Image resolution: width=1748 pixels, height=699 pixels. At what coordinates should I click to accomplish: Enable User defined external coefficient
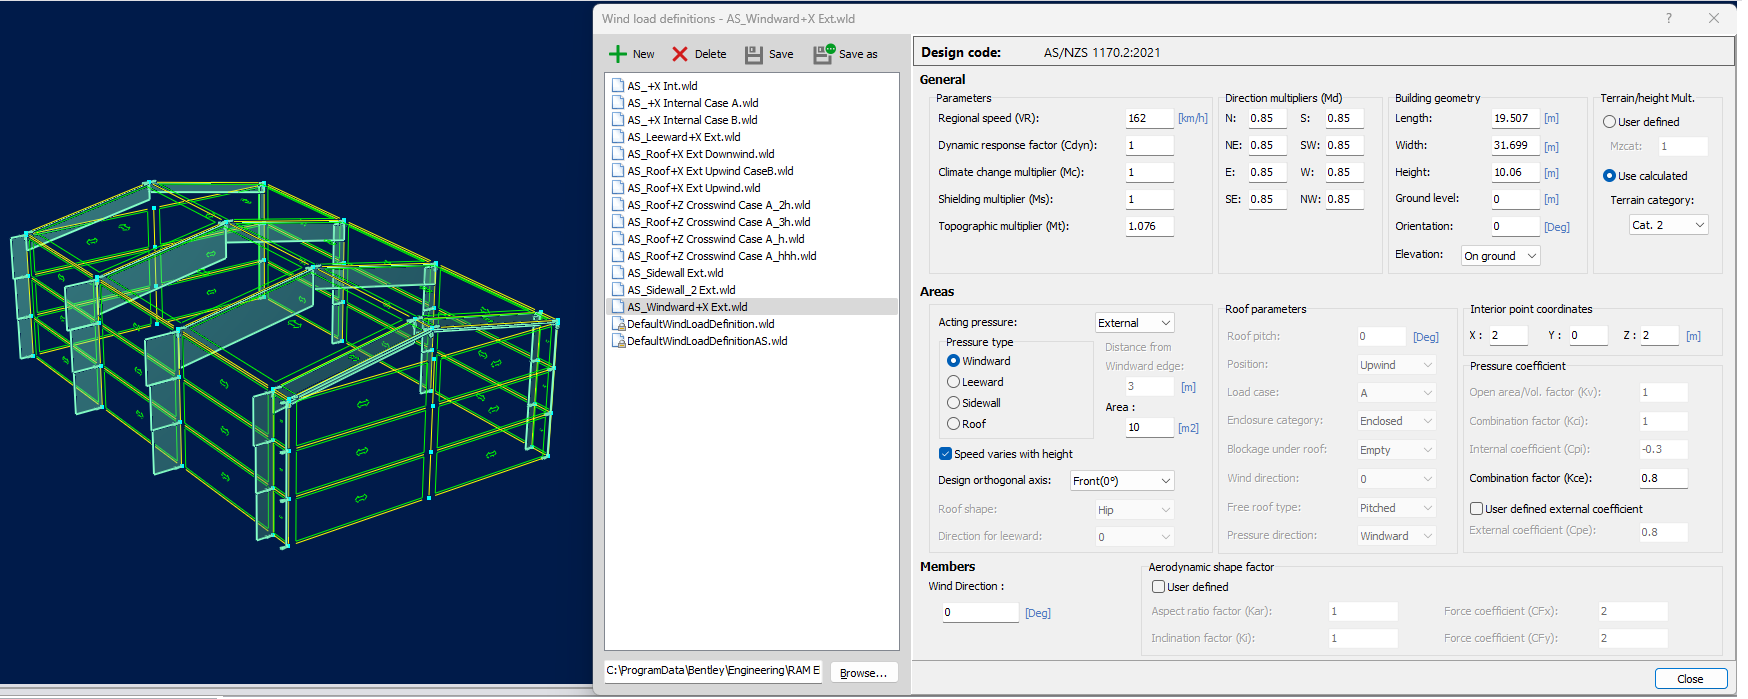click(x=1476, y=509)
